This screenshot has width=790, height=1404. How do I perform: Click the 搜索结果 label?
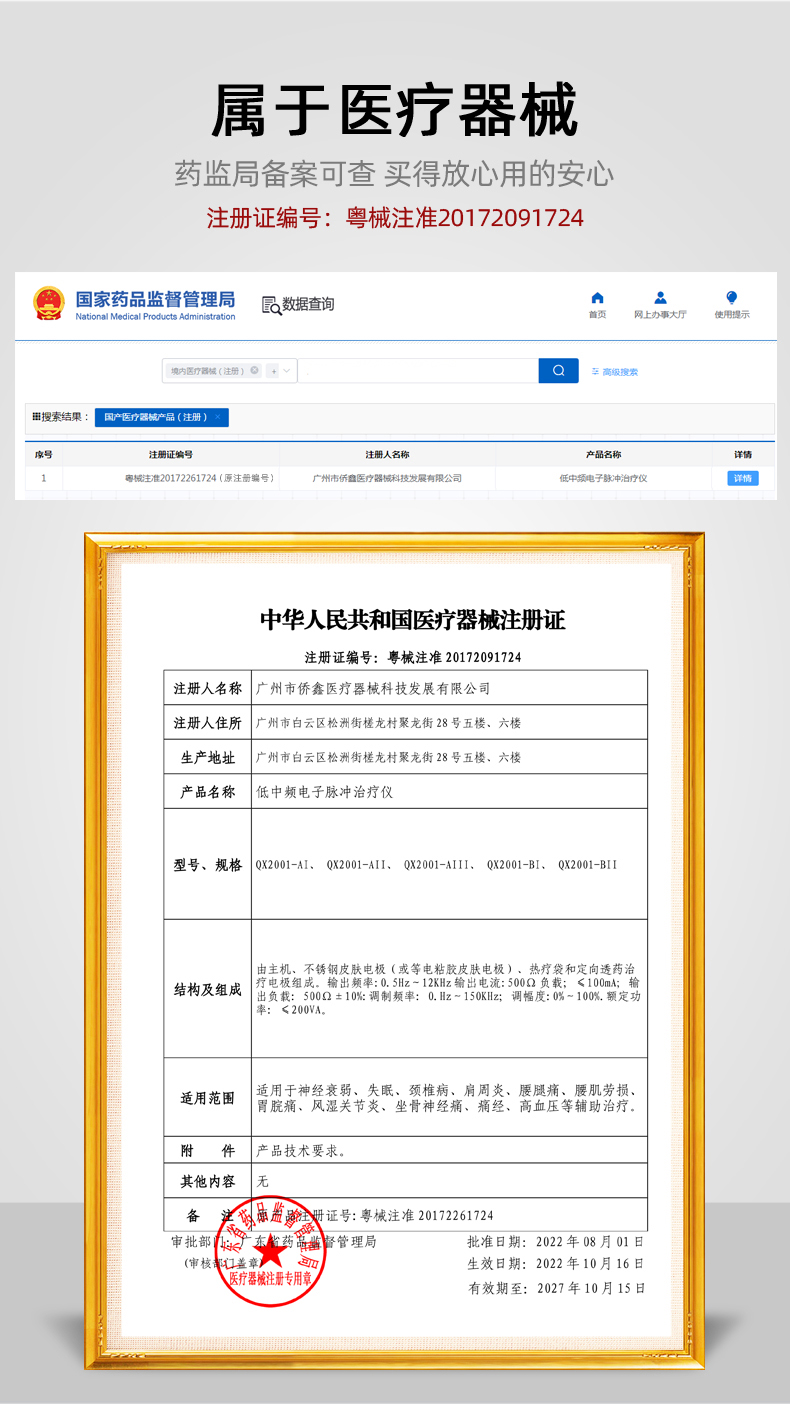[60, 417]
